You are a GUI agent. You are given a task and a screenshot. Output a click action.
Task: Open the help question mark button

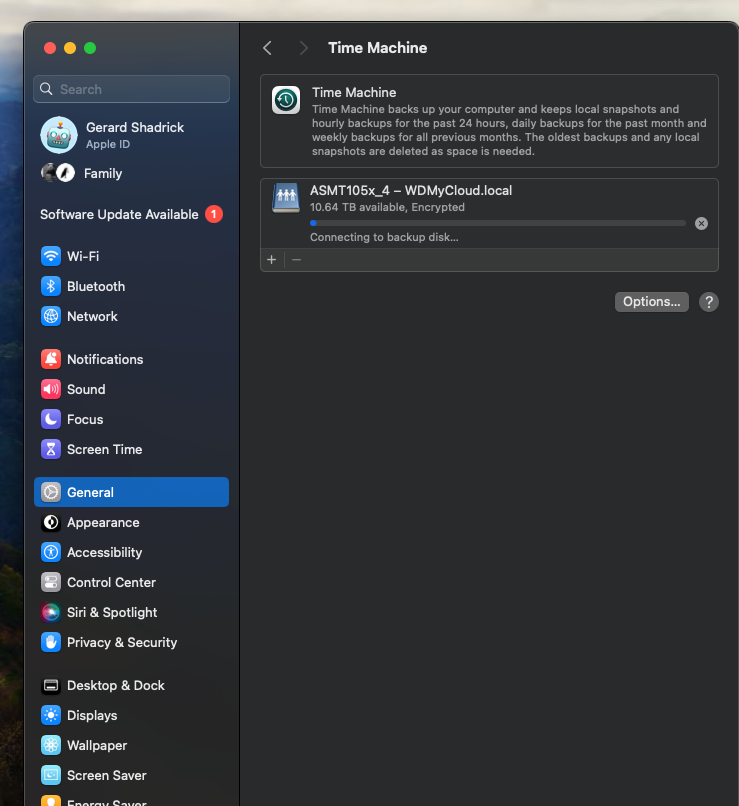coord(709,302)
